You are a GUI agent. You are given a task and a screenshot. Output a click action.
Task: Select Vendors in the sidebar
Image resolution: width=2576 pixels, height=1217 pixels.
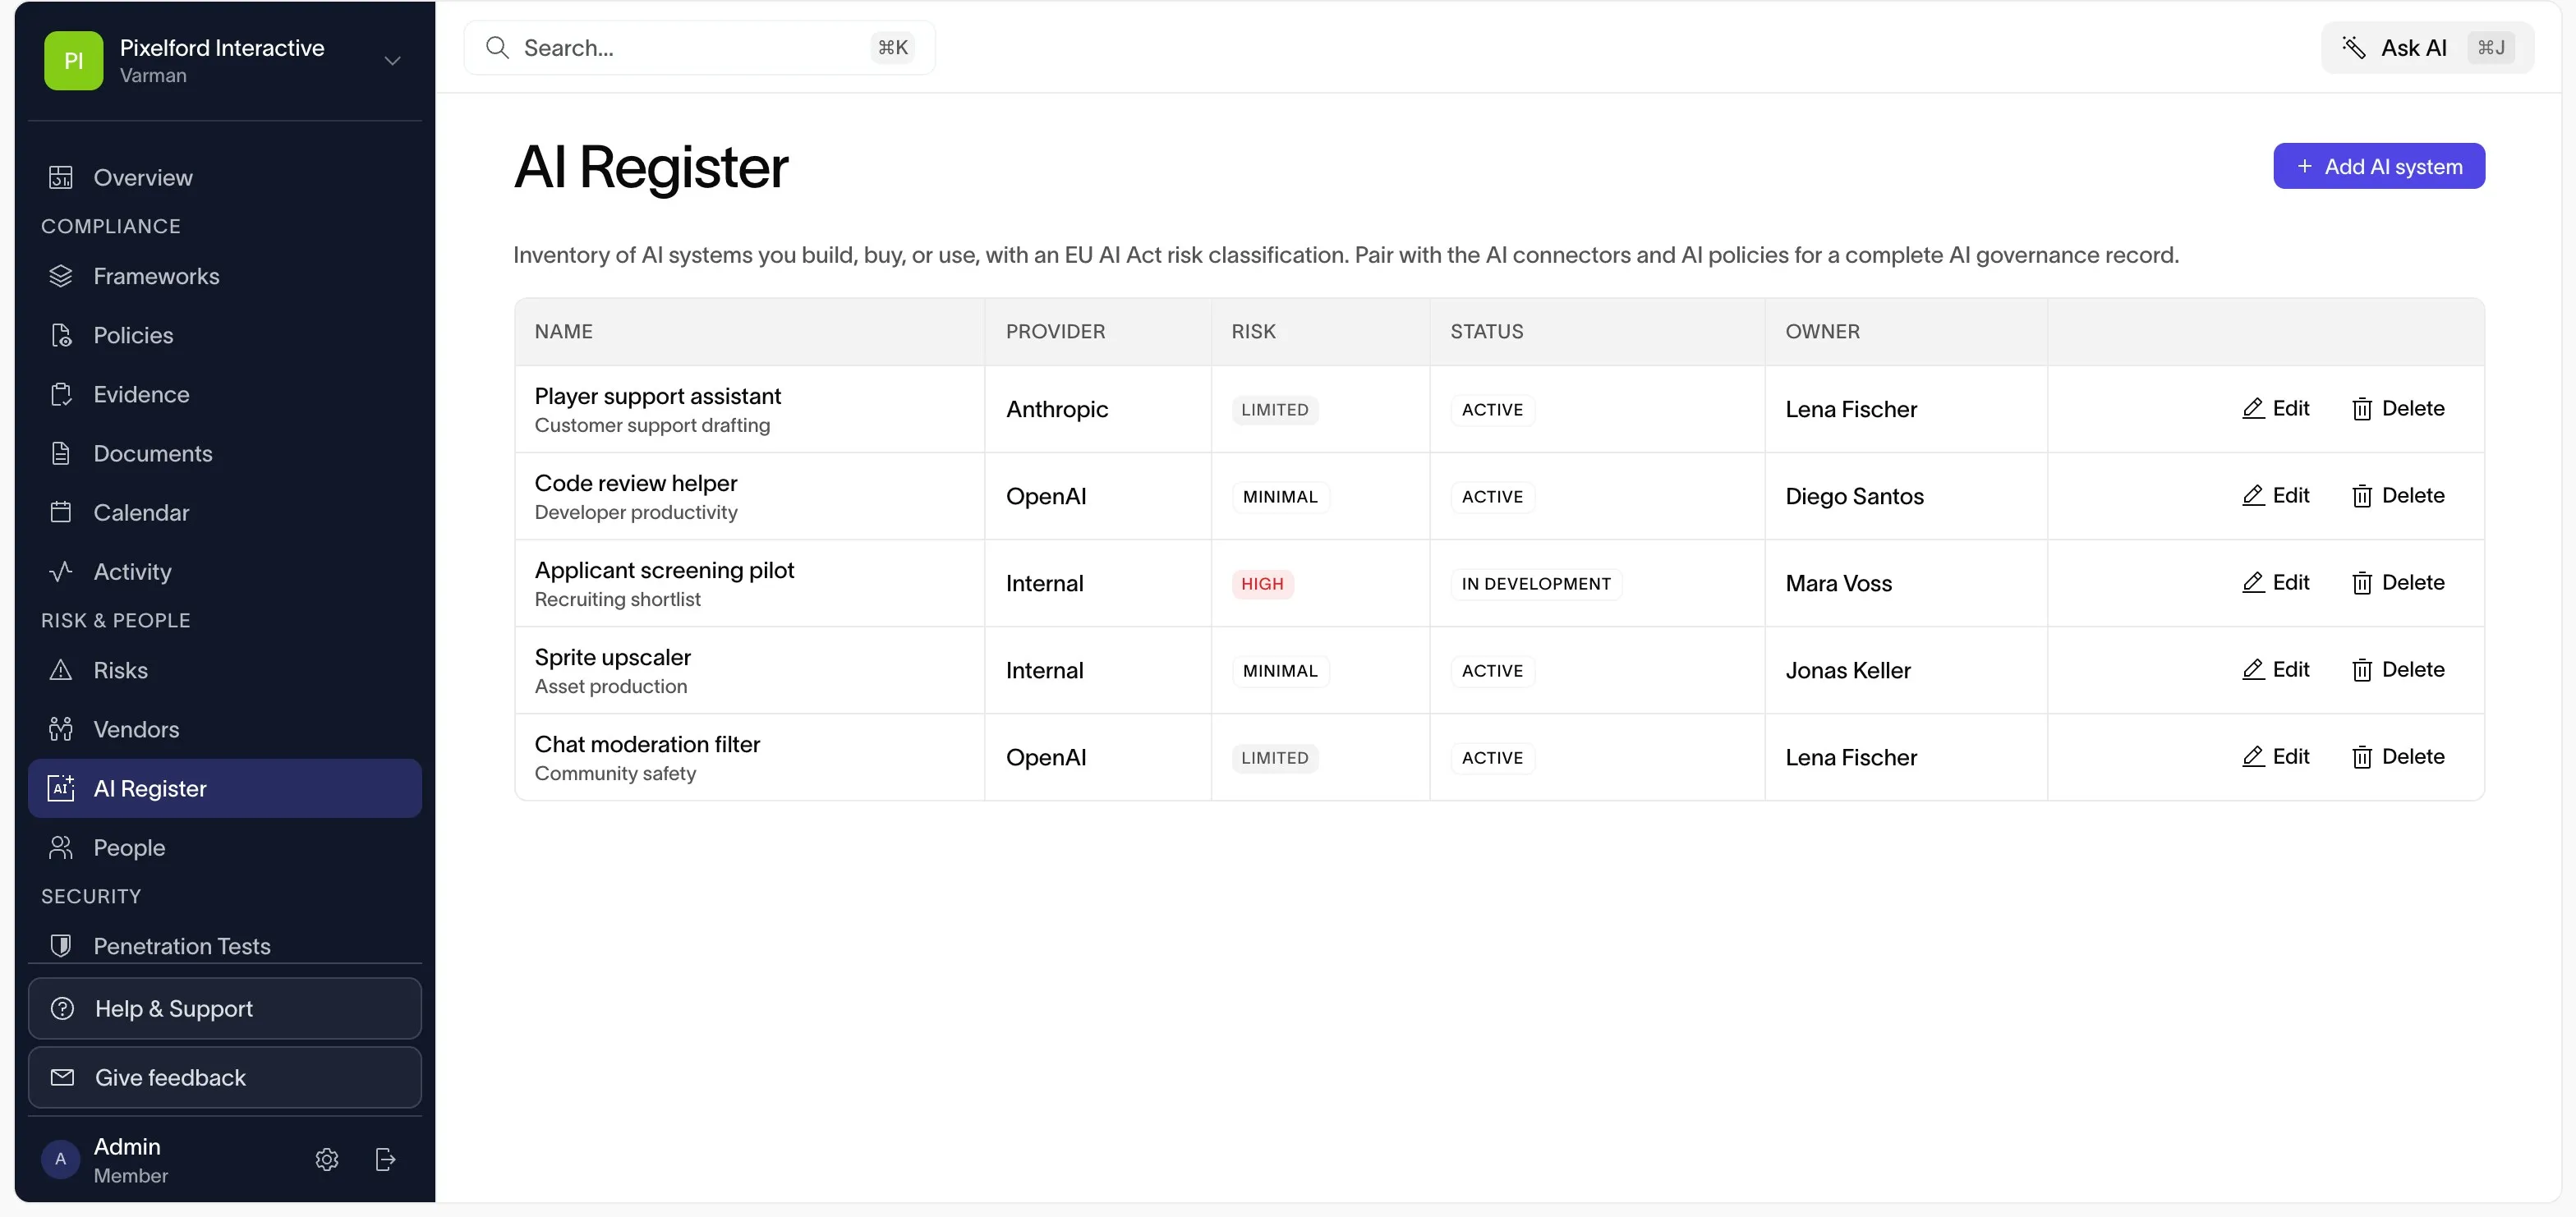tap(225, 729)
